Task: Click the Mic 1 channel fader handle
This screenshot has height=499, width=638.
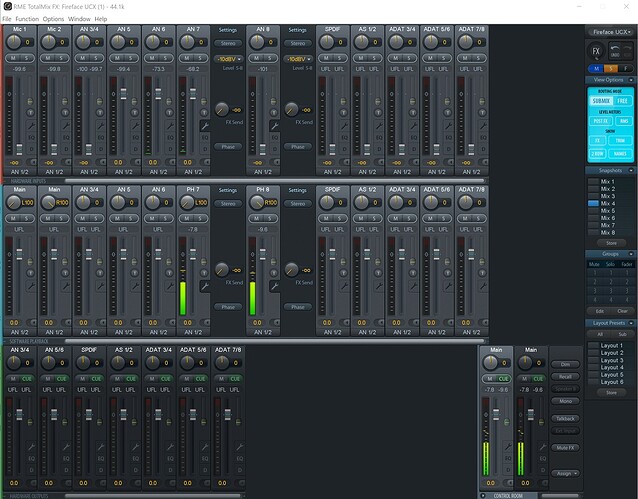Action: 19,149
